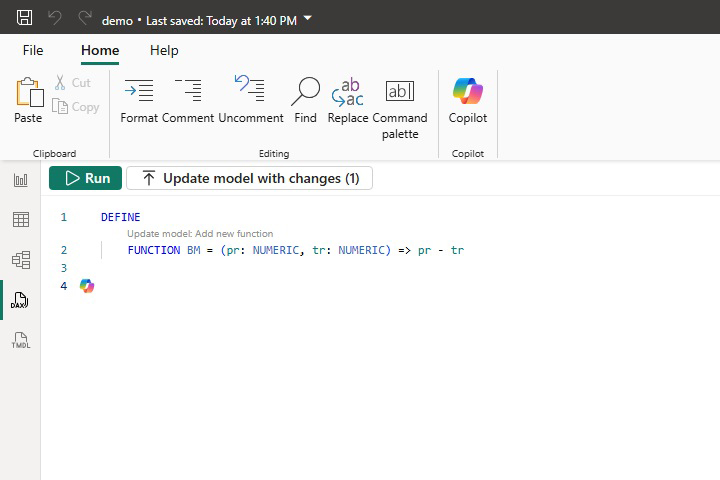Click Update model with changes (1)
Image resolution: width=720 pixels, height=480 pixels.
pos(249,178)
